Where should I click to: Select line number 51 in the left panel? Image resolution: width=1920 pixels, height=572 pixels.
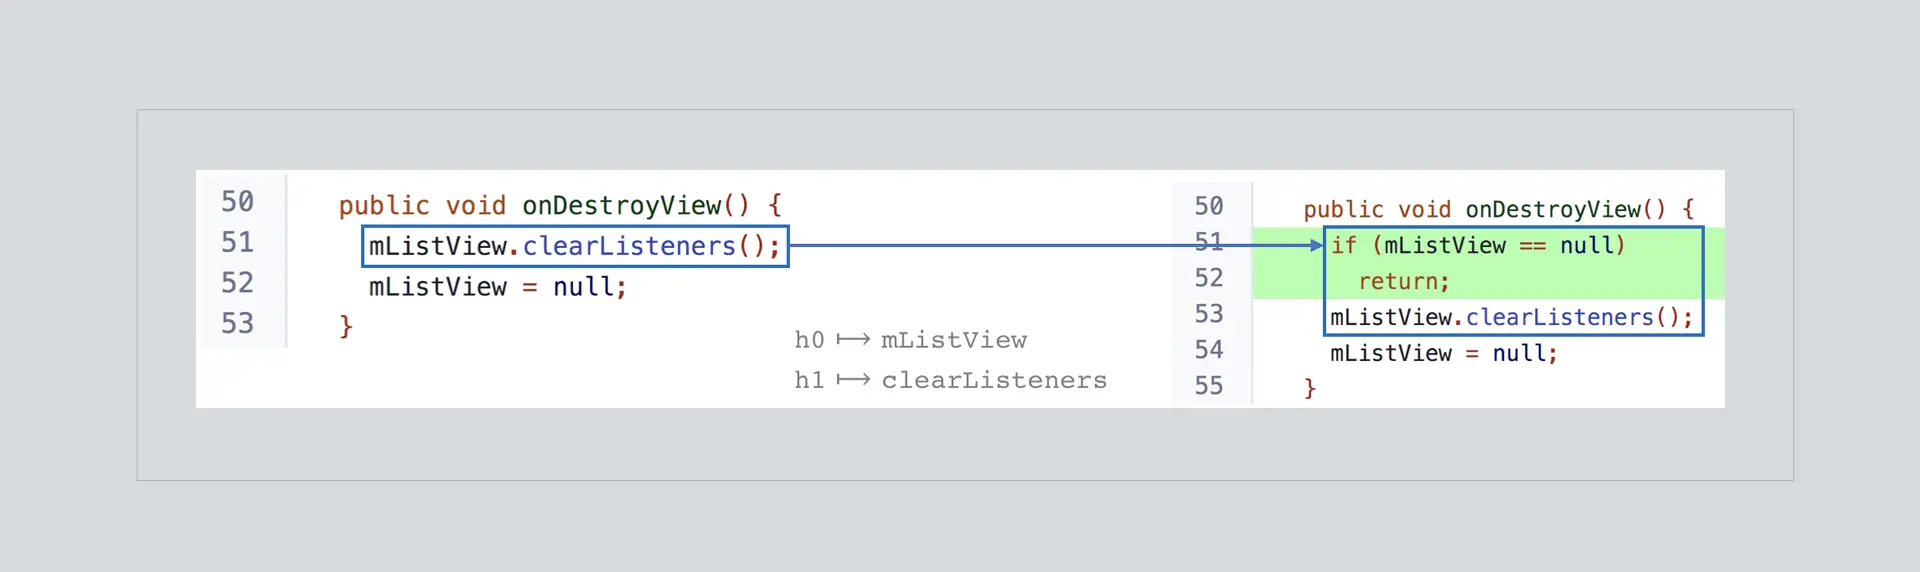(x=238, y=243)
